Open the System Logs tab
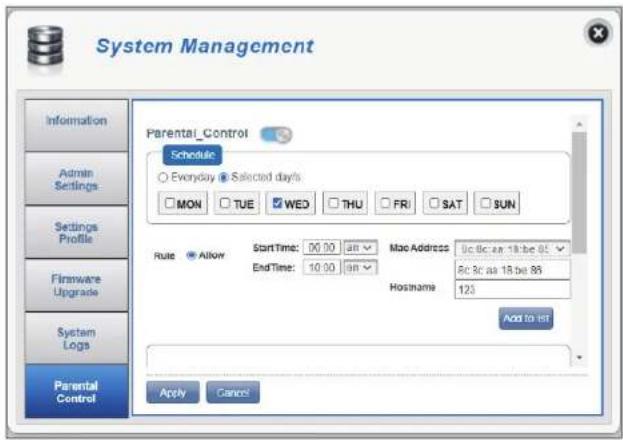 76,338
